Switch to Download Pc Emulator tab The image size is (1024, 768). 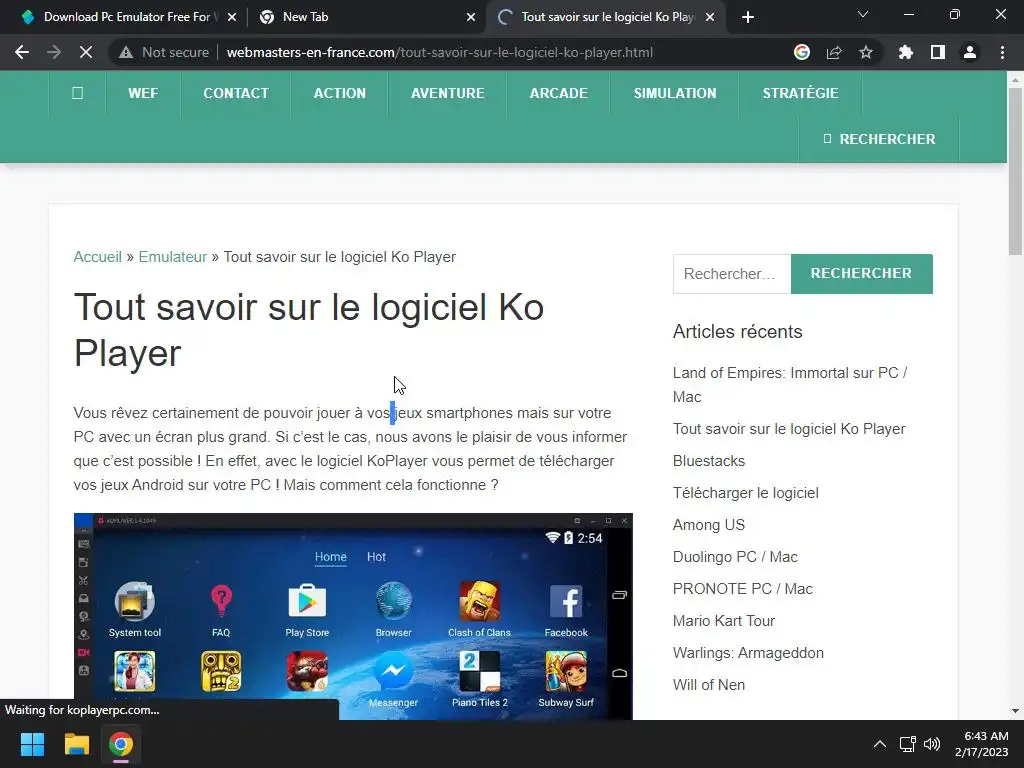coord(124,17)
